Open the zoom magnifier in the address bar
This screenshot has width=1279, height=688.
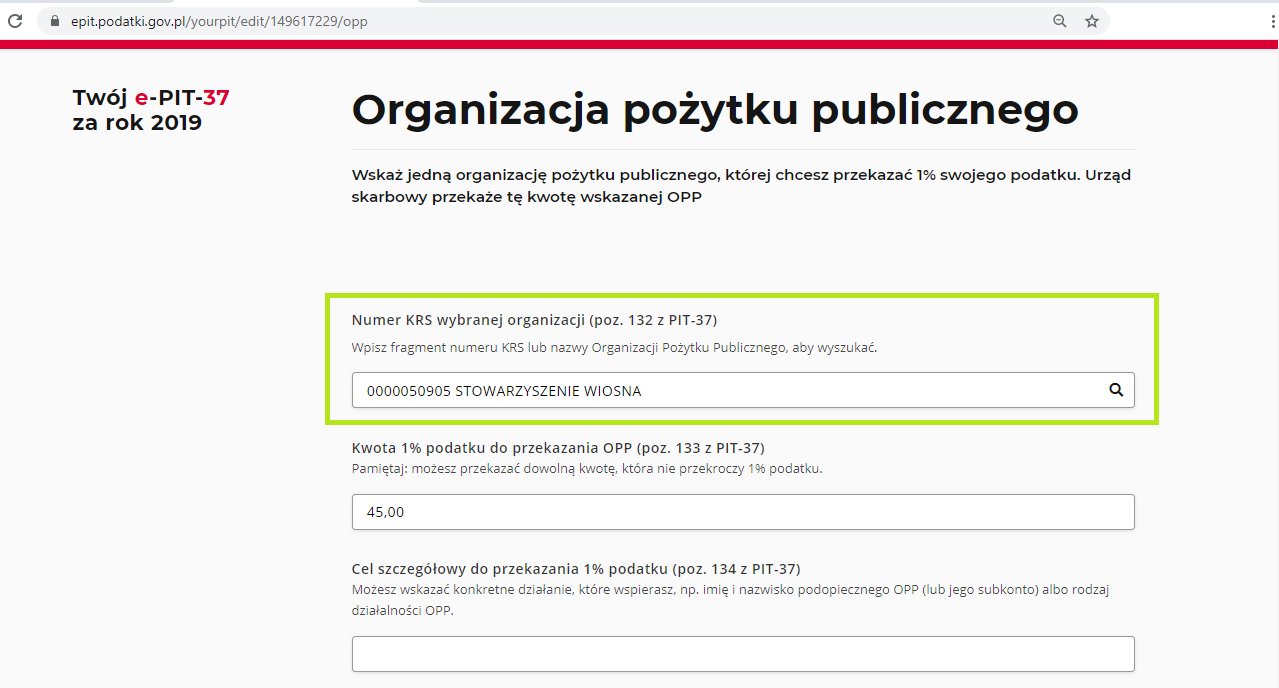(x=1060, y=20)
